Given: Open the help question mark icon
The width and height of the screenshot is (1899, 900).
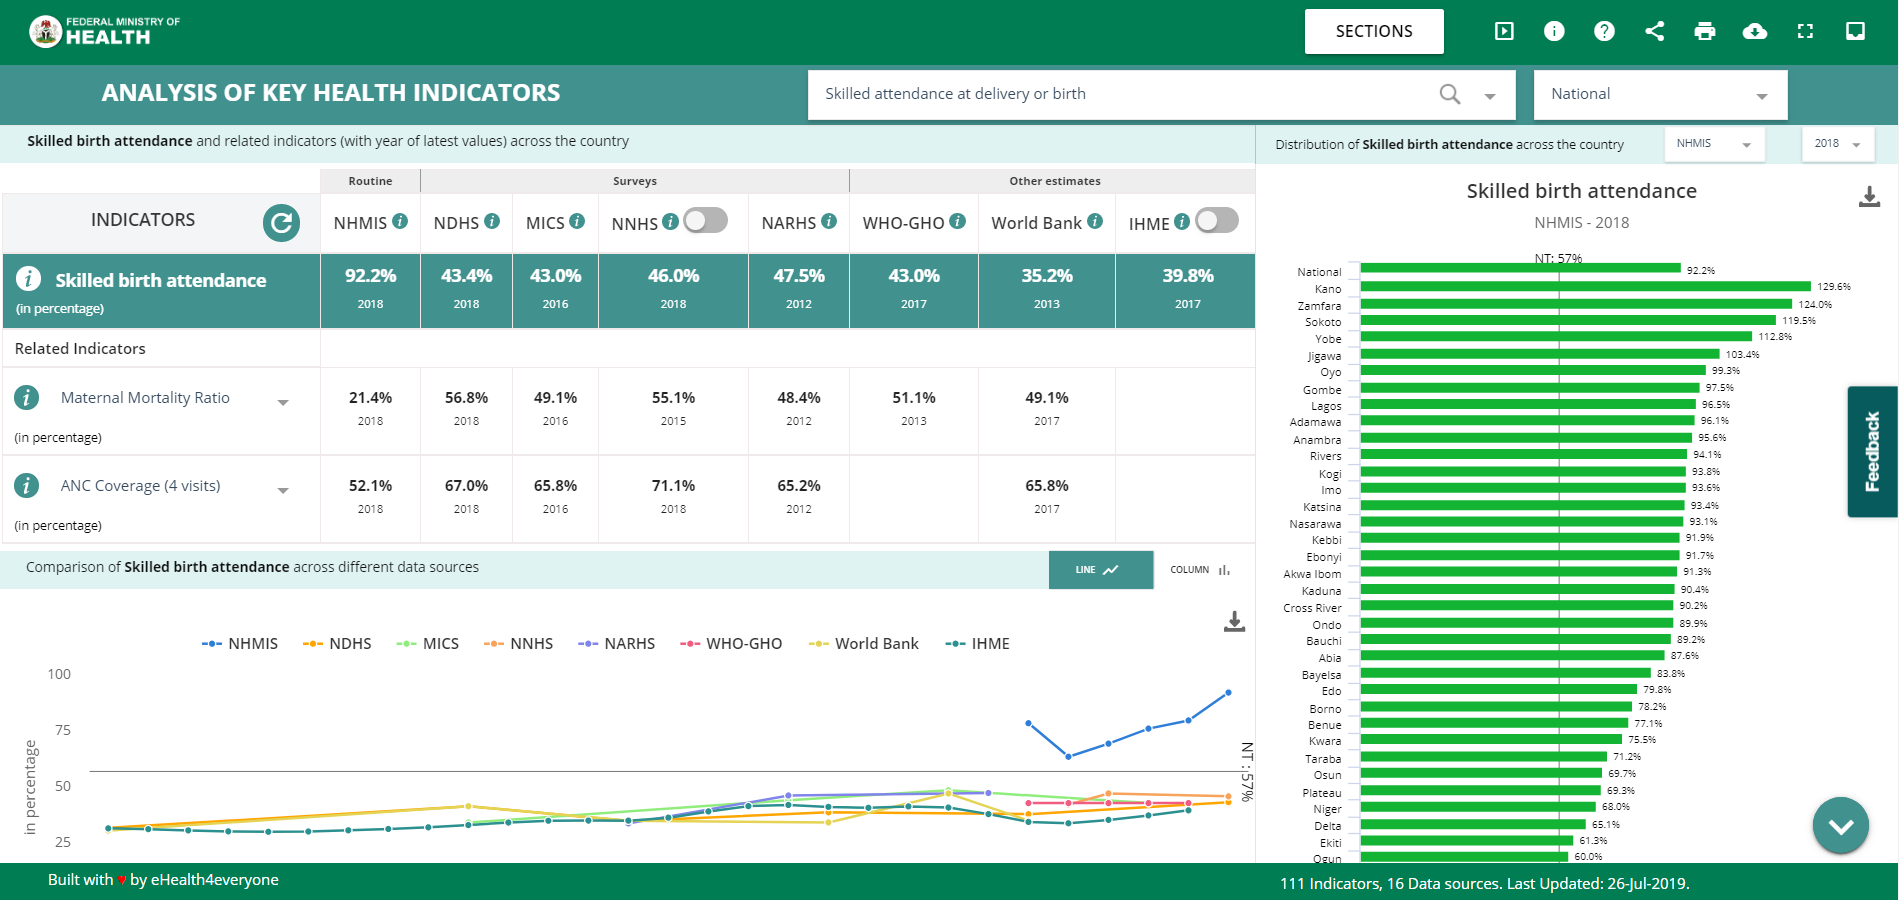Looking at the screenshot, I should click(1604, 31).
